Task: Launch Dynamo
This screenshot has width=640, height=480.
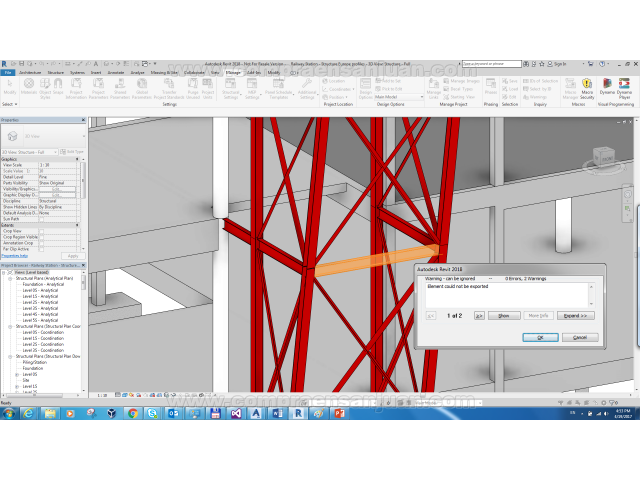Action: [607, 87]
